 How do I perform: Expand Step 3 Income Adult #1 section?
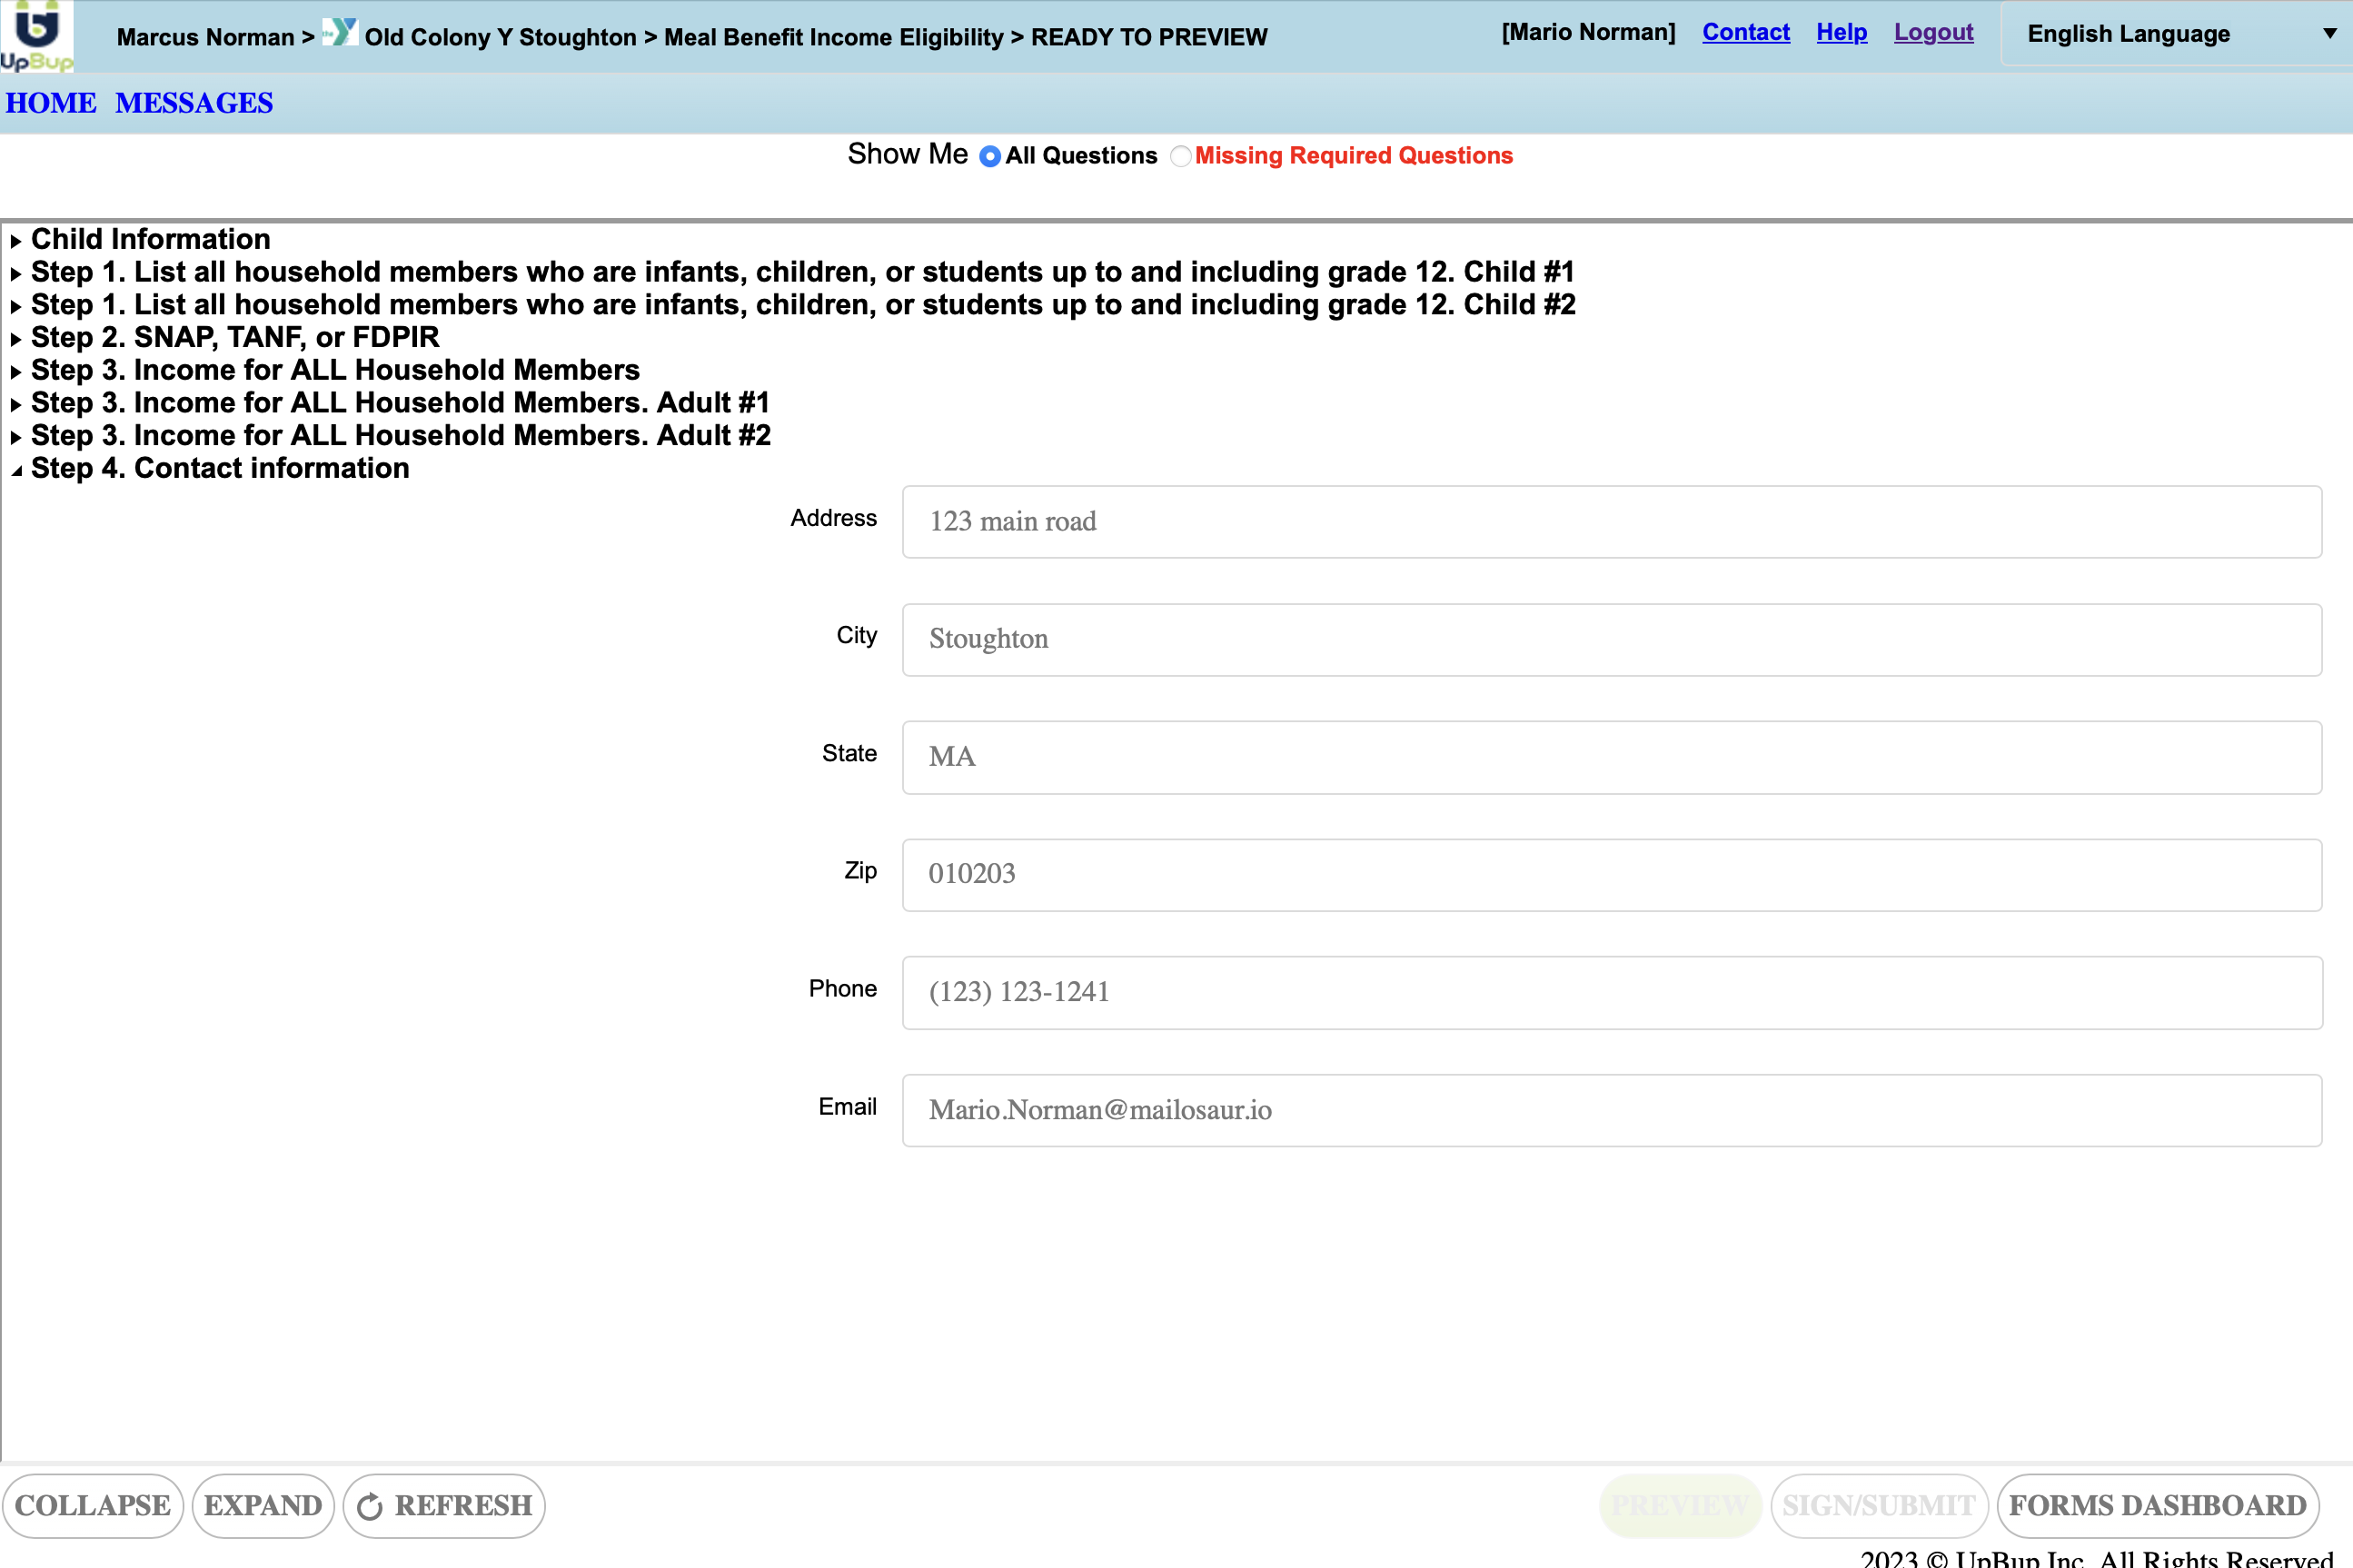(400, 403)
